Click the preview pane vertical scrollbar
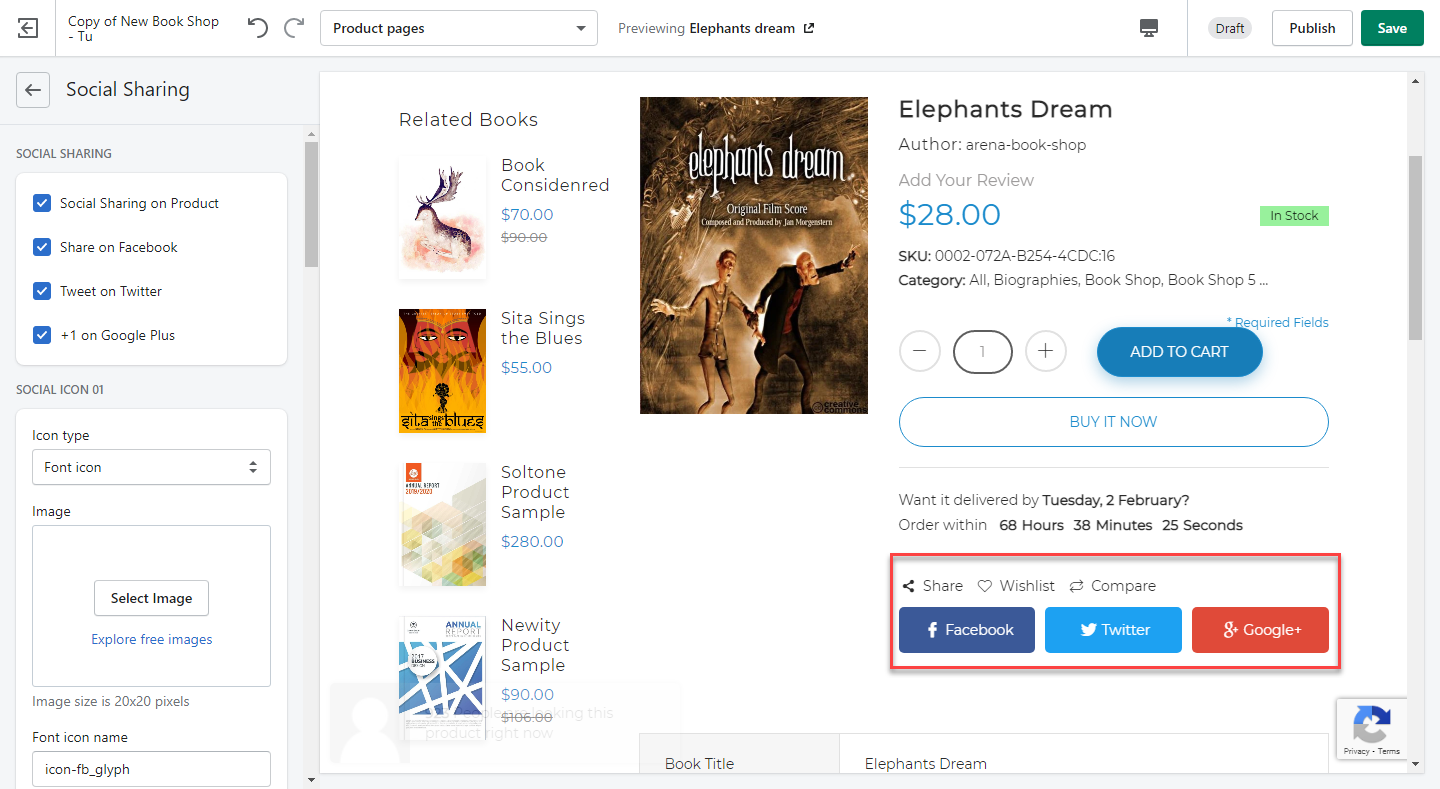Image resolution: width=1440 pixels, height=789 pixels. tap(1415, 248)
